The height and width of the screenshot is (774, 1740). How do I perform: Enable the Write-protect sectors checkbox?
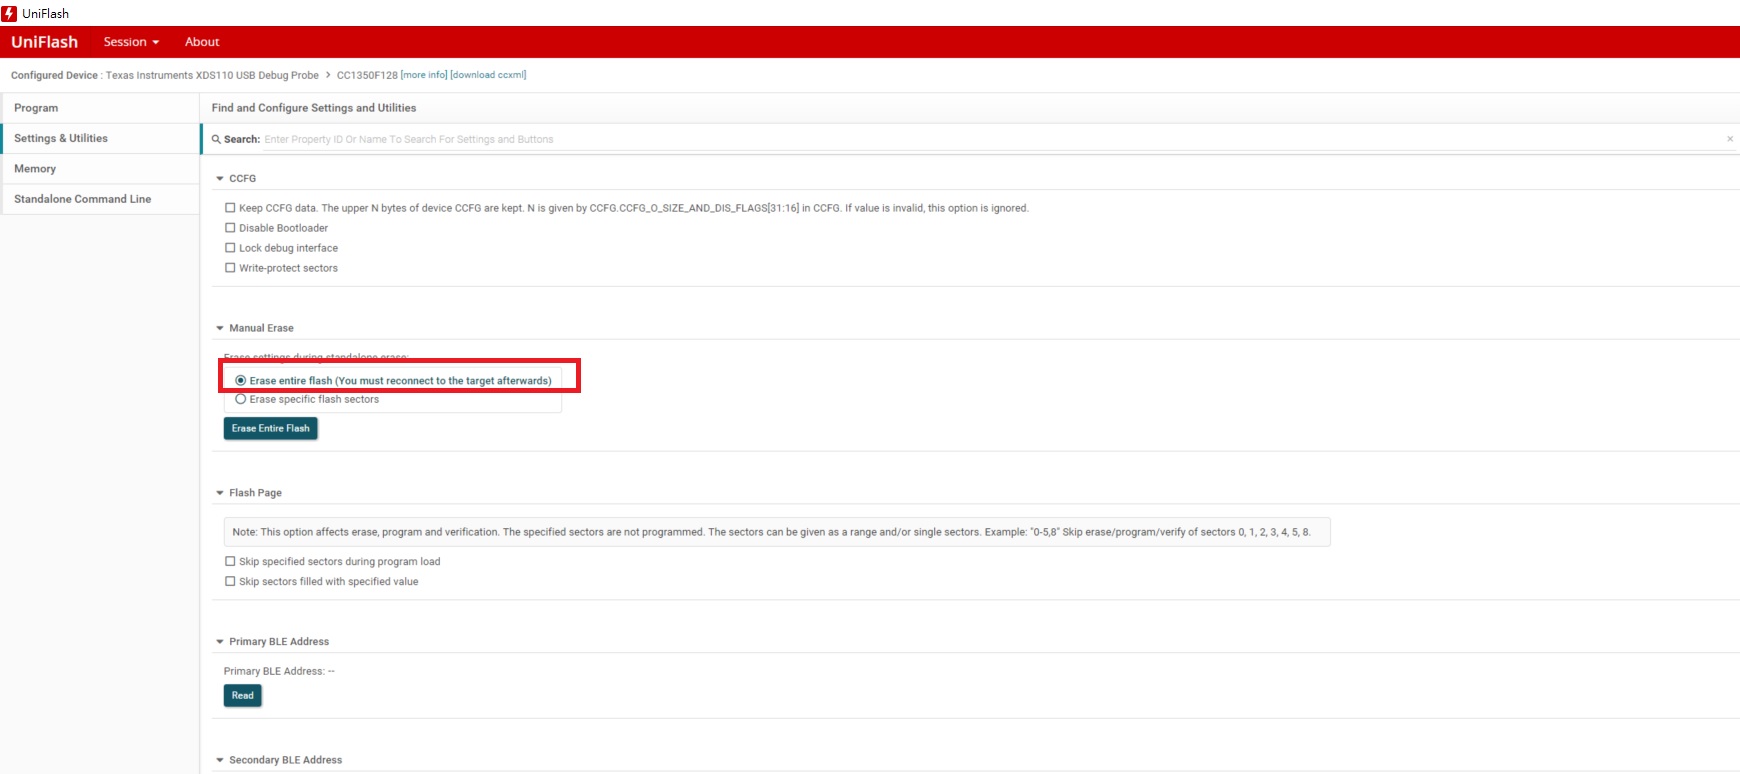click(x=230, y=268)
